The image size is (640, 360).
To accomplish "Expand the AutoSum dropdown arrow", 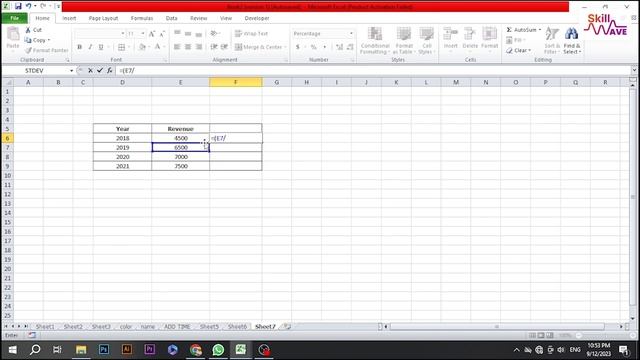I will pyautogui.click(x=540, y=30).
